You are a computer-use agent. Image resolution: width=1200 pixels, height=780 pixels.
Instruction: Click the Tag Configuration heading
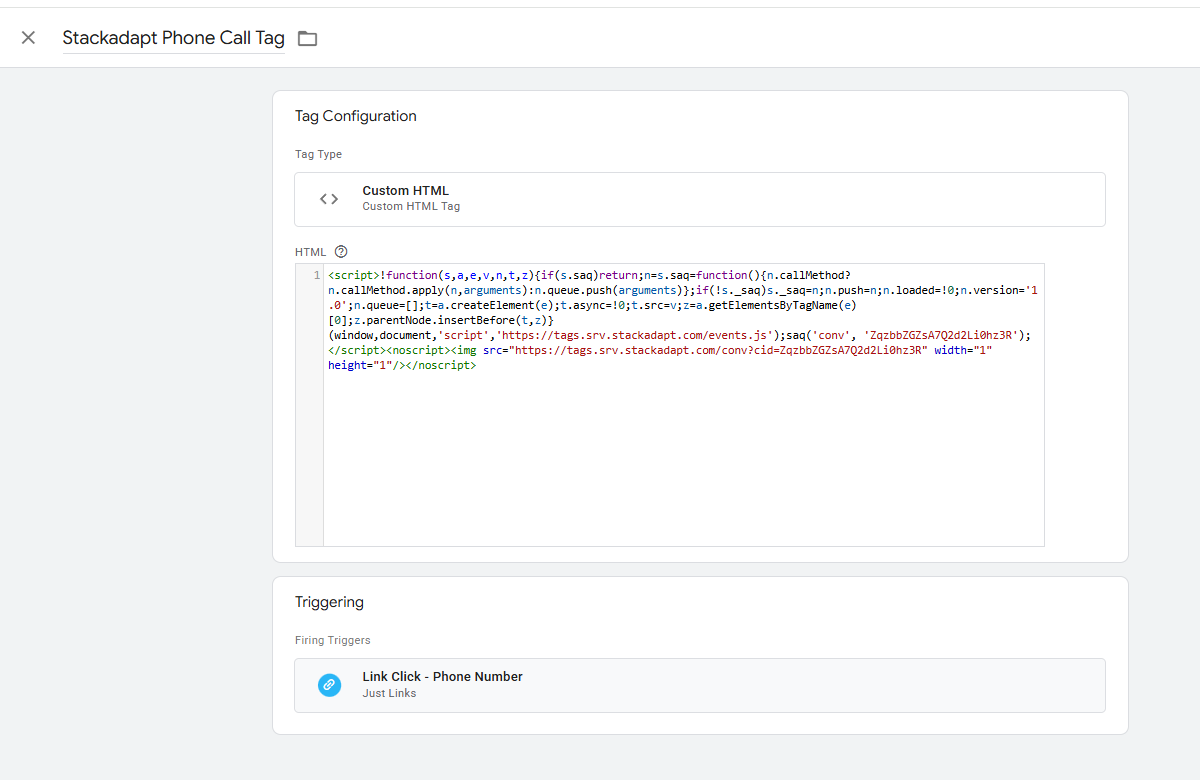coord(356,116)
